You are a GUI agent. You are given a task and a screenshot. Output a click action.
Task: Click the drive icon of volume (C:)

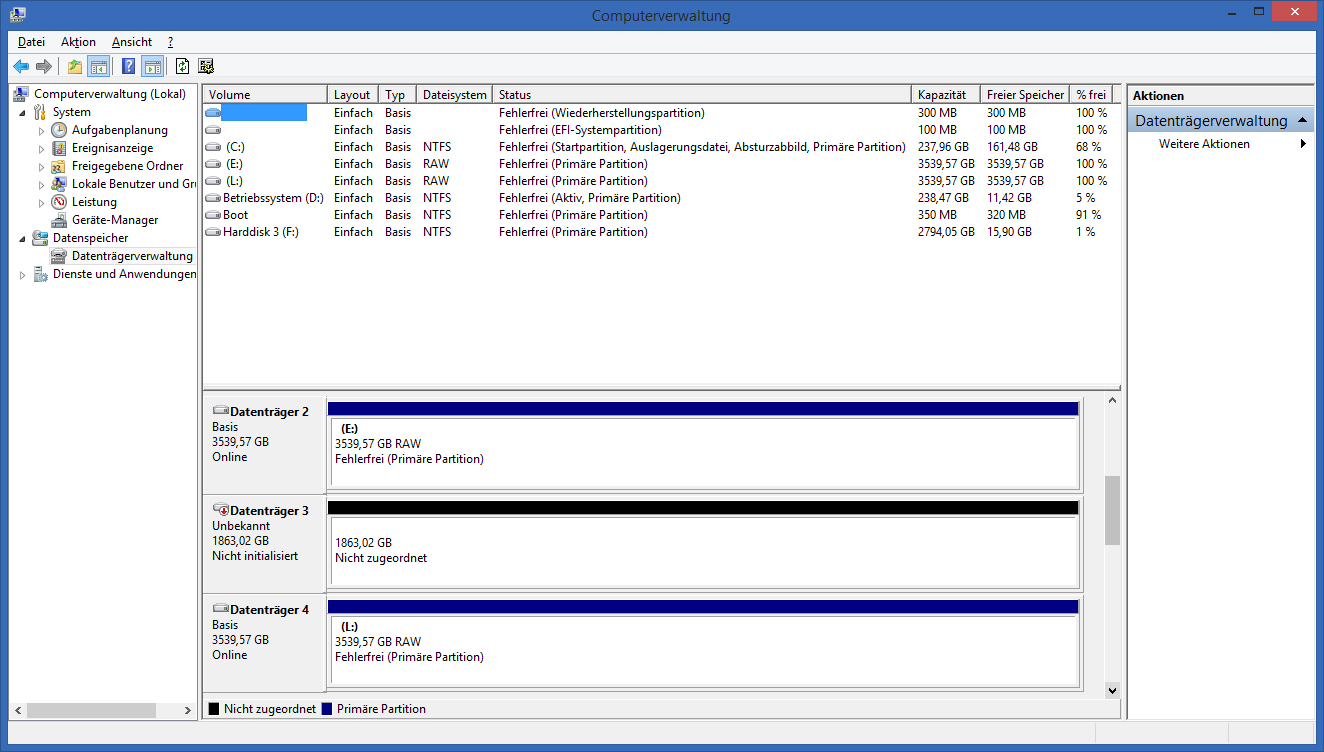pos(213,147)
